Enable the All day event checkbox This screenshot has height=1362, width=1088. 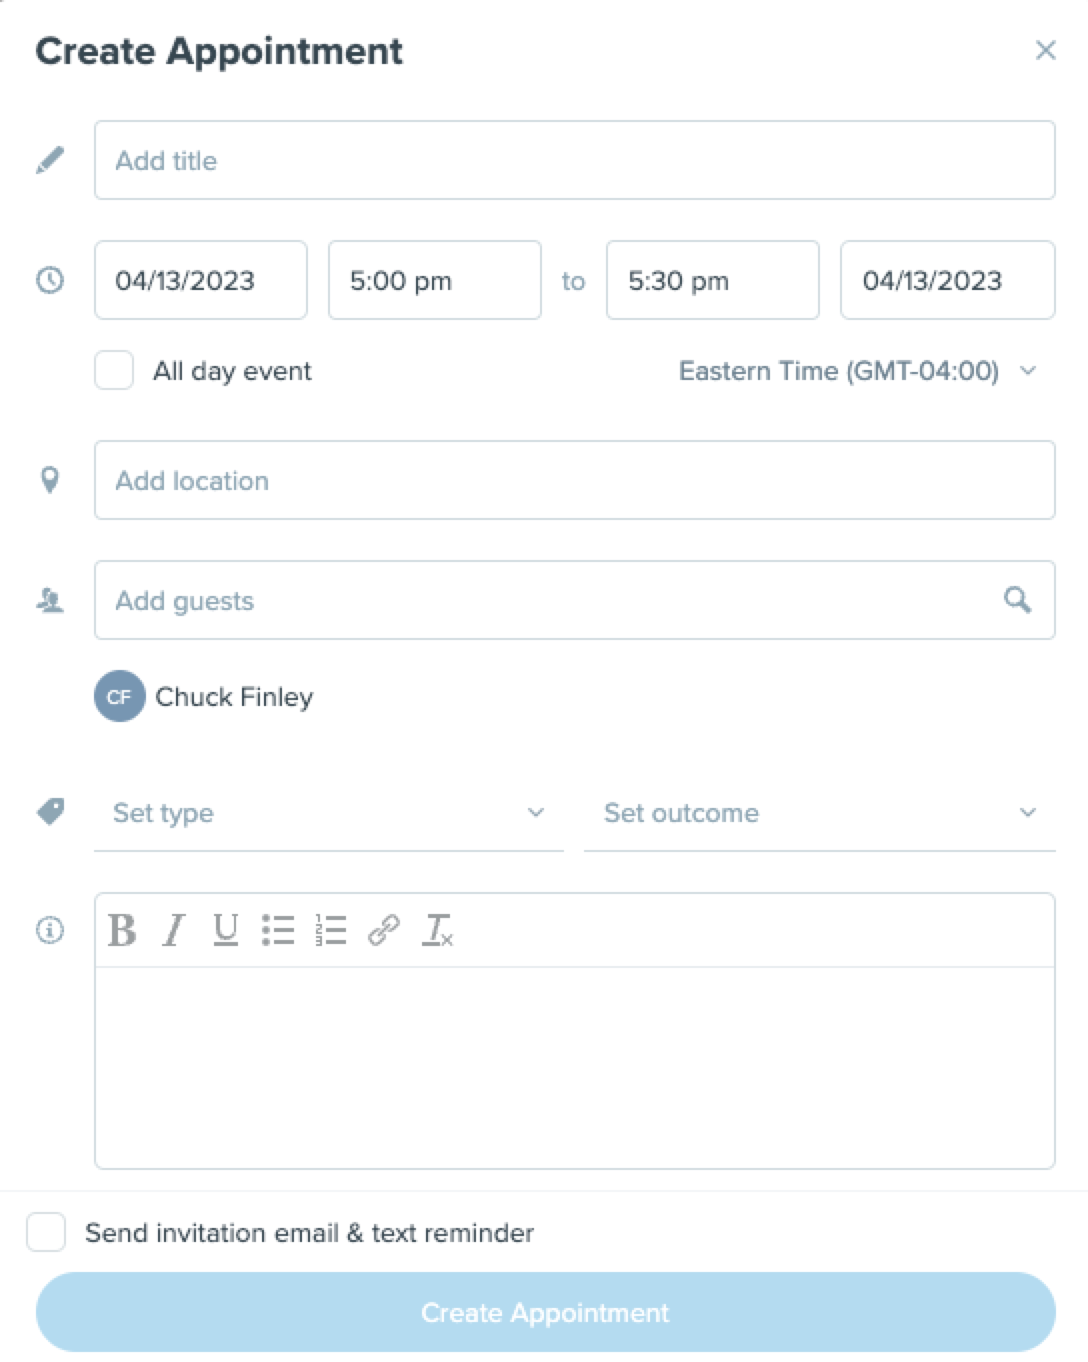click(114, 370)
